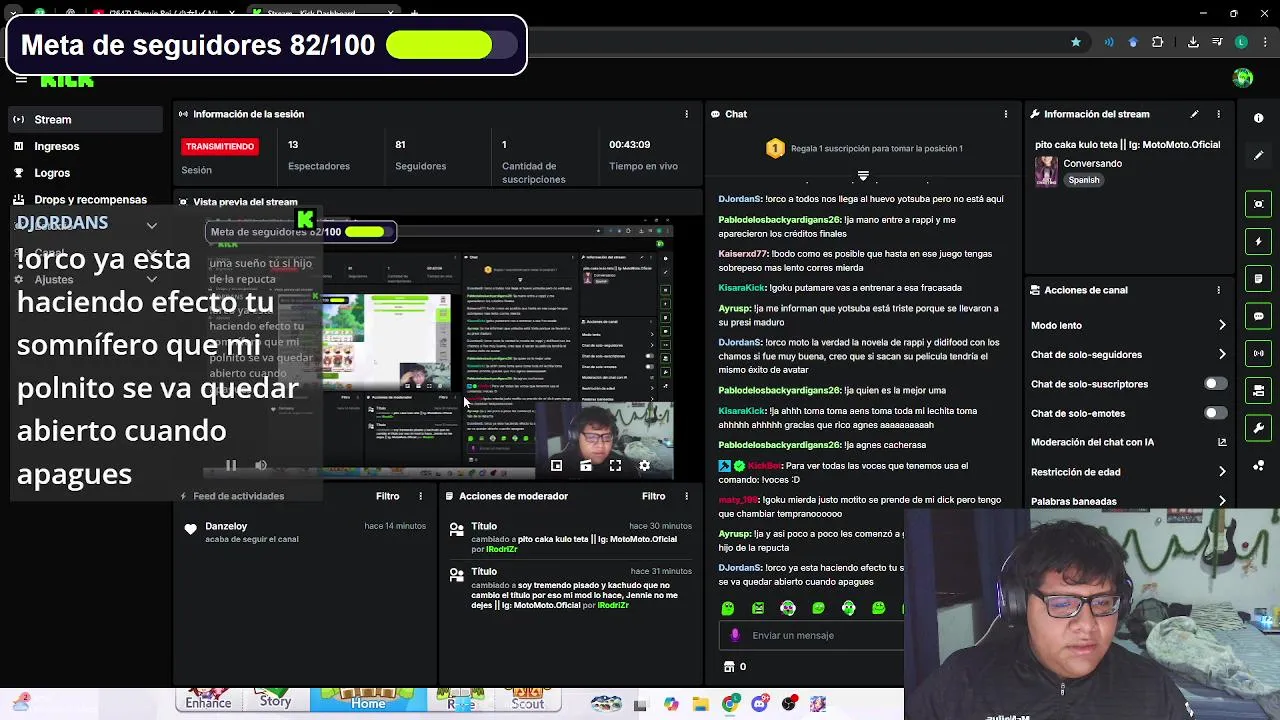1280x720 pixels.
Task: Open the Chrome downloads icon
Action: 1193,42
